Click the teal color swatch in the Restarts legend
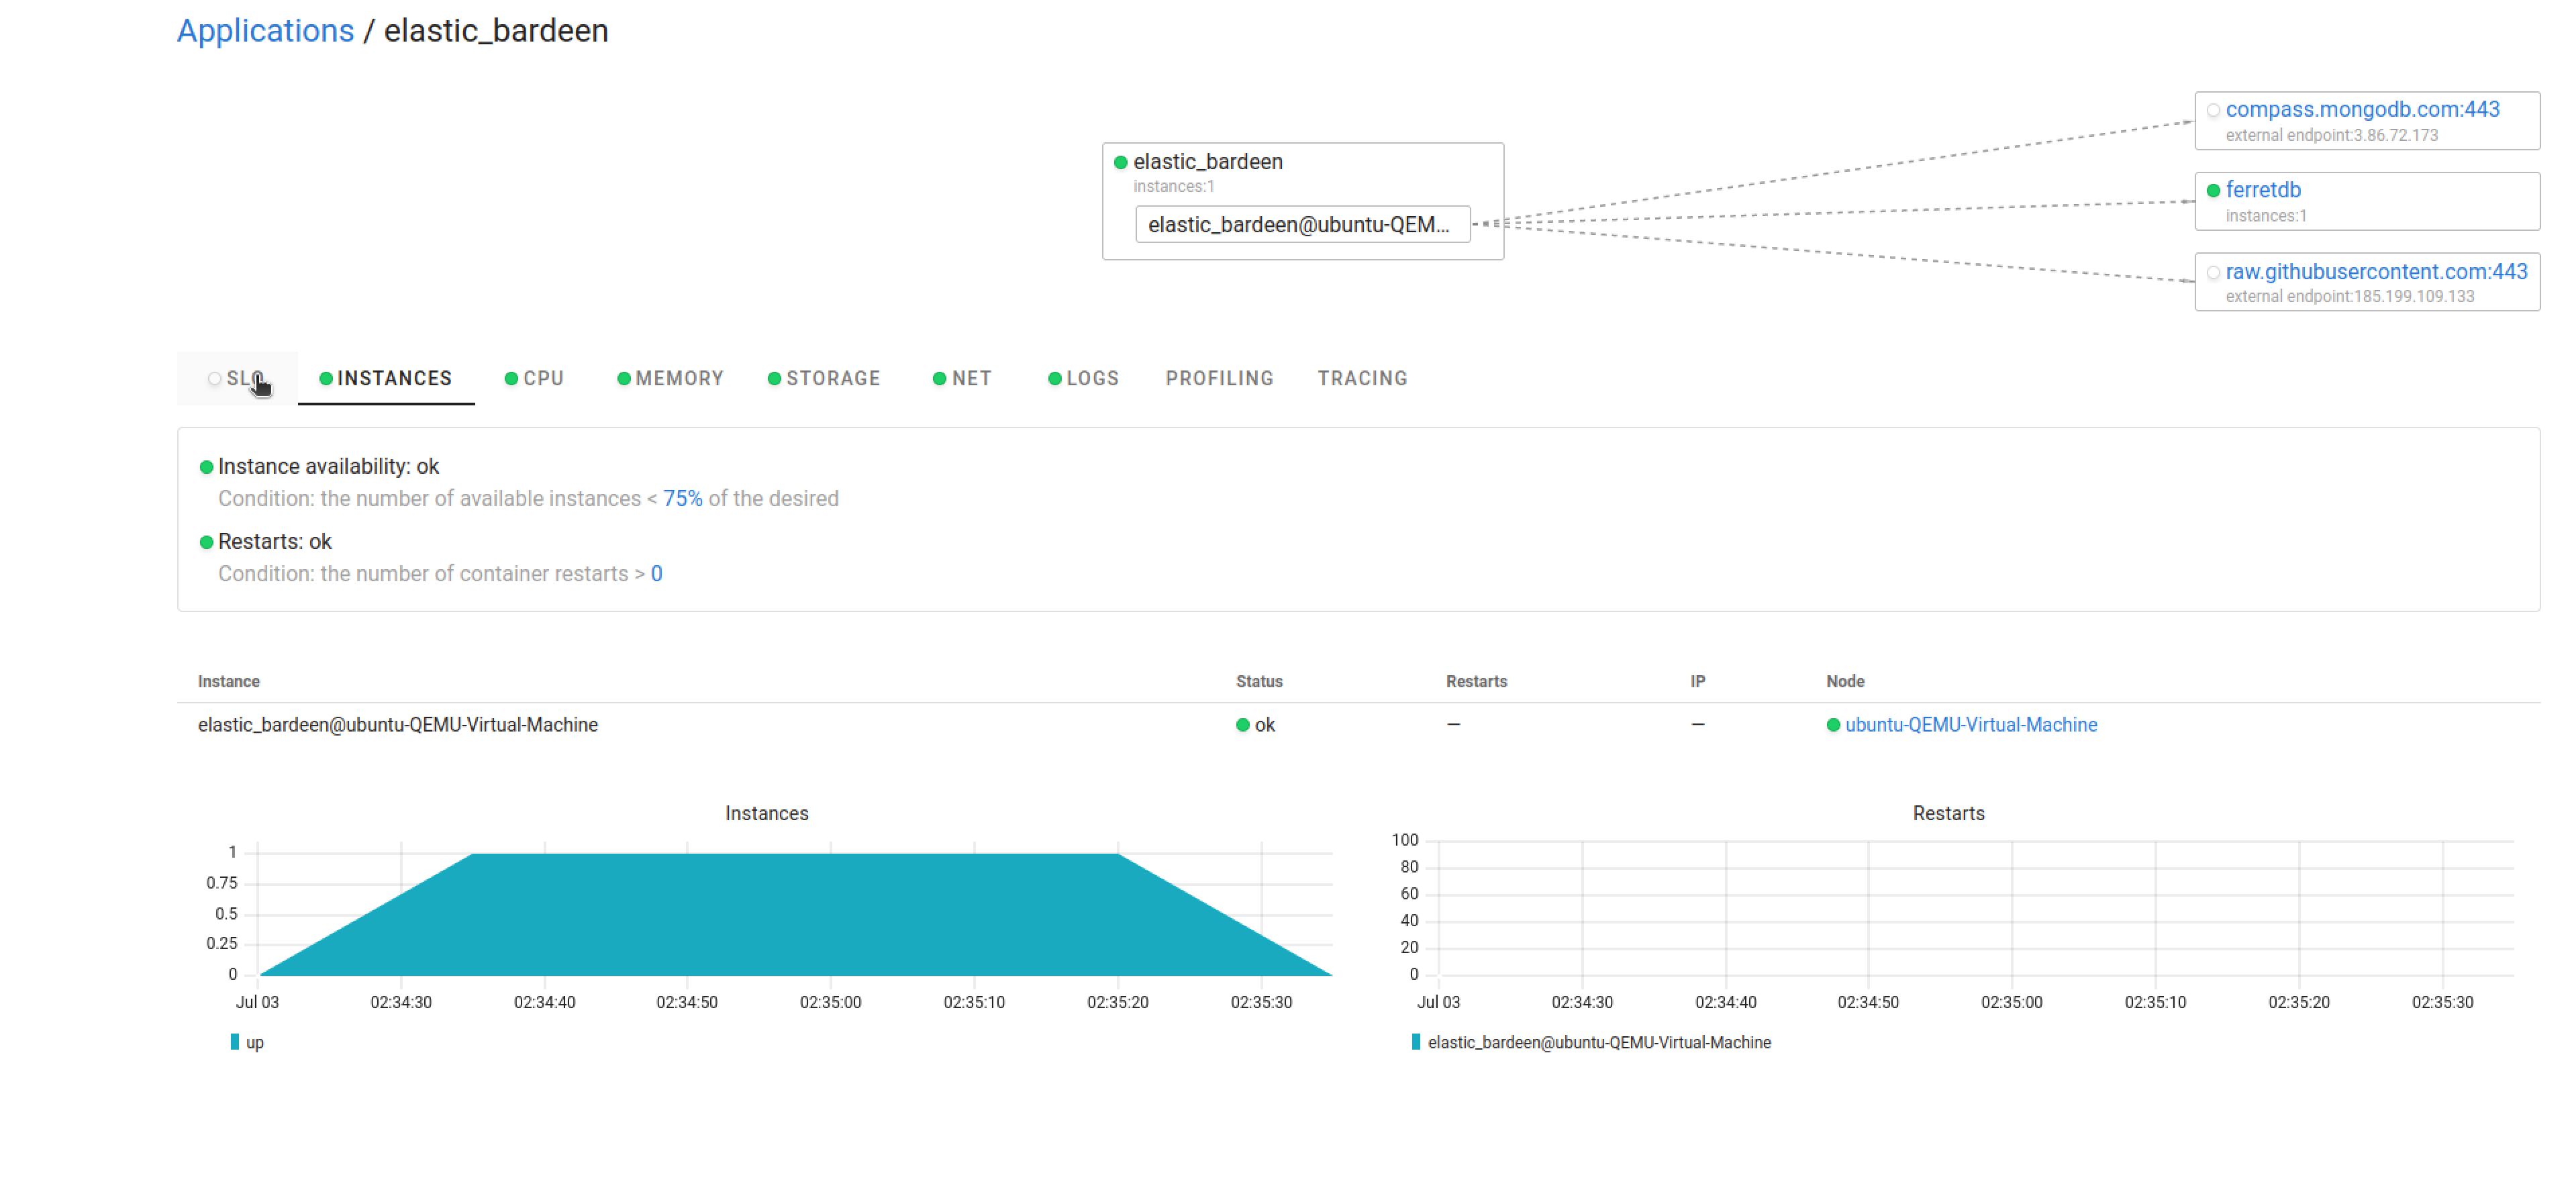 [x=1416, y=1042]
